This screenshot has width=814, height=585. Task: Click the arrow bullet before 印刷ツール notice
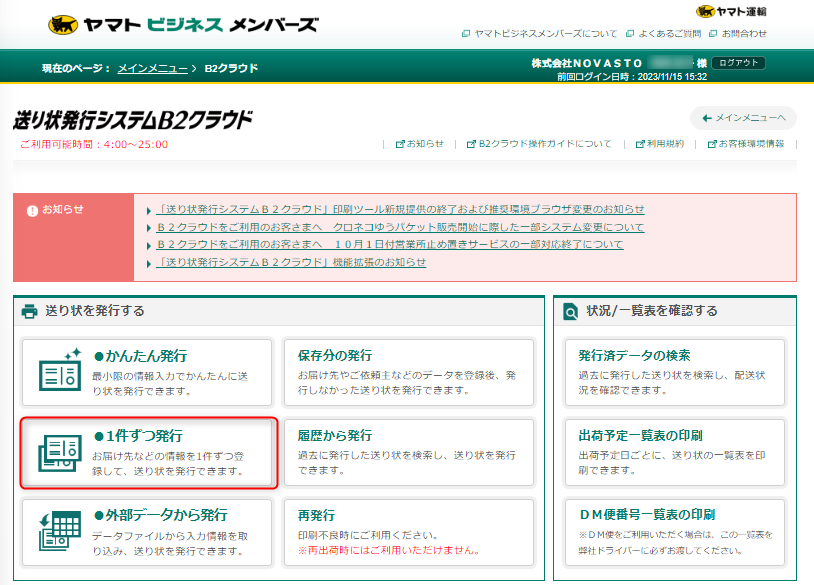tap(148, 211)
